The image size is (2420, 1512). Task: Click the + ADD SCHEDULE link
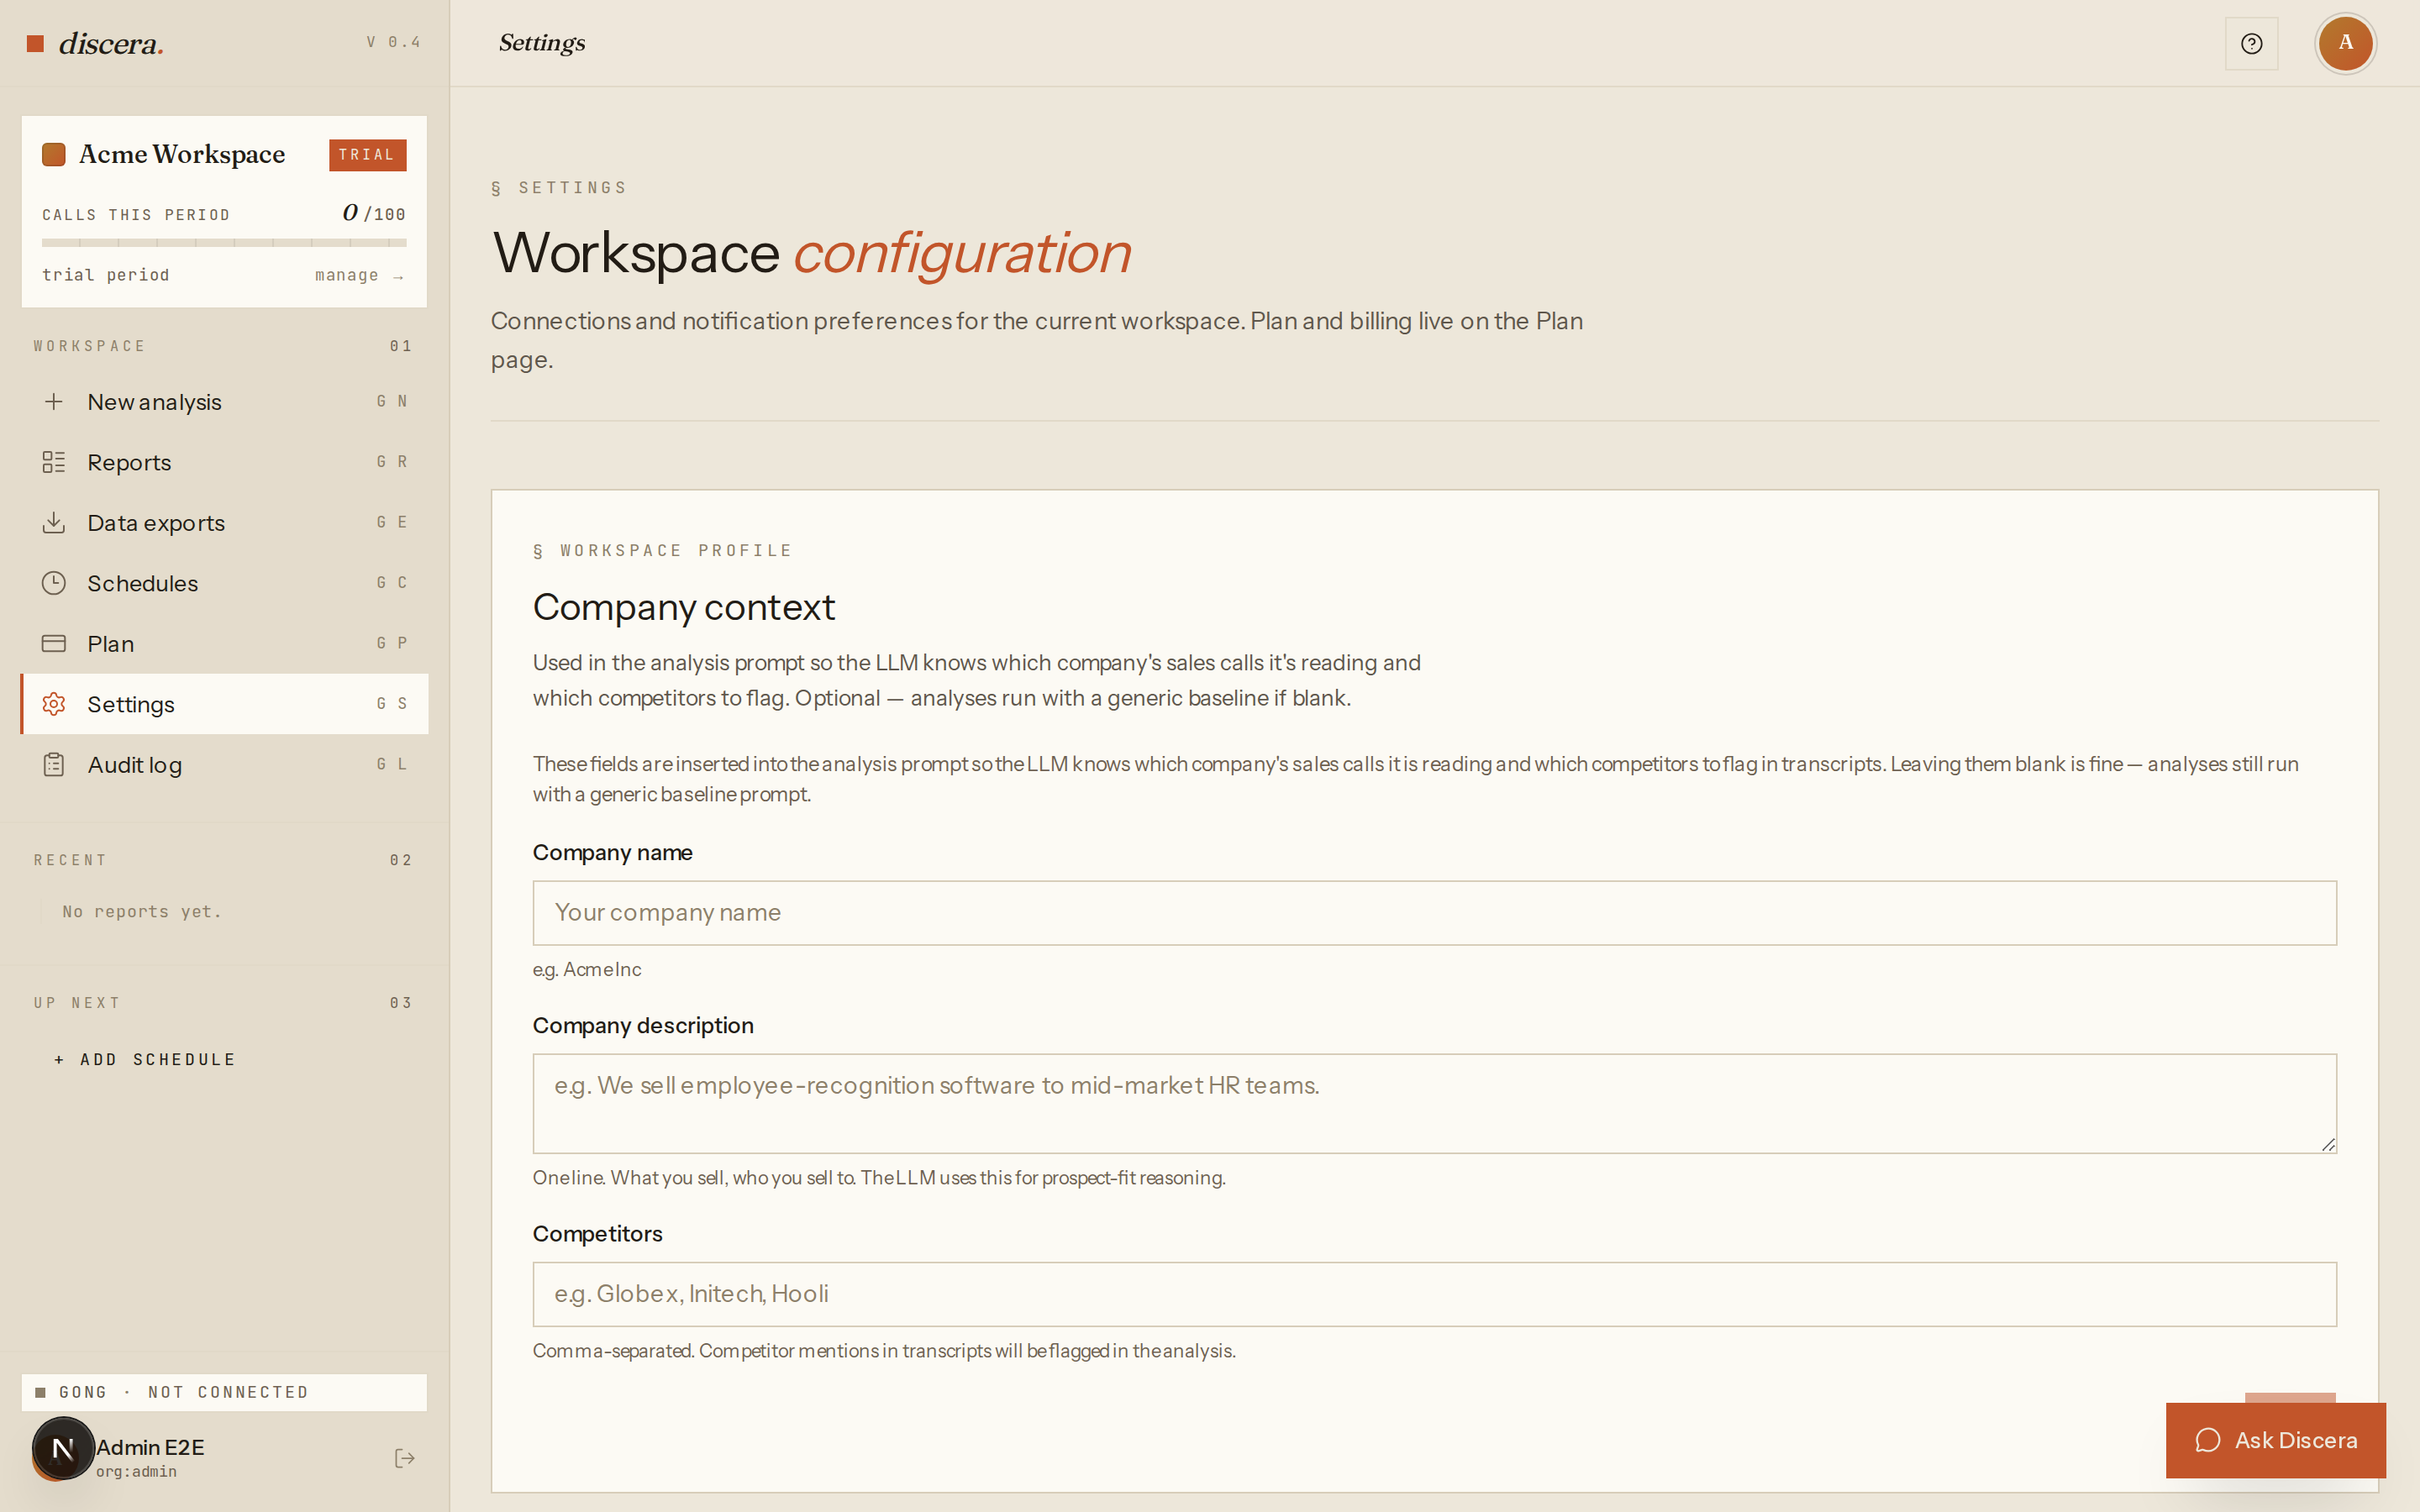[x=145, y=1059]
